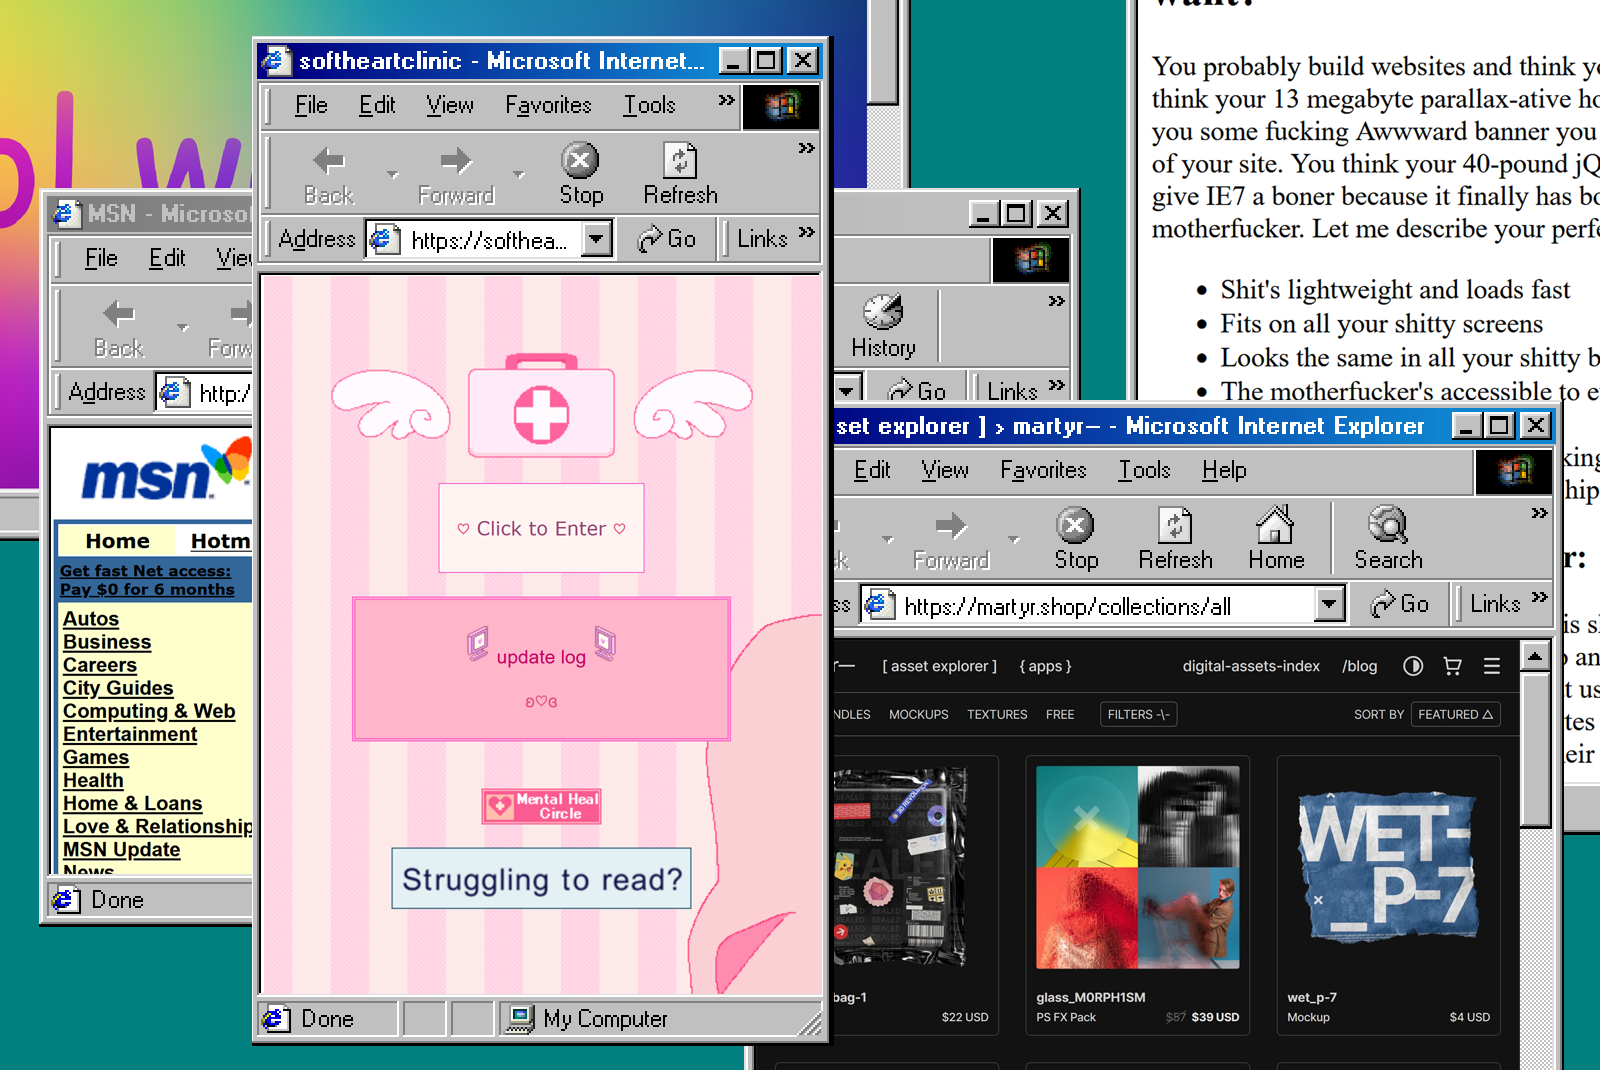Select TEXTURES category on martyr shop
Viewport: 1600px width, 1070px height.
pos(997,714)
